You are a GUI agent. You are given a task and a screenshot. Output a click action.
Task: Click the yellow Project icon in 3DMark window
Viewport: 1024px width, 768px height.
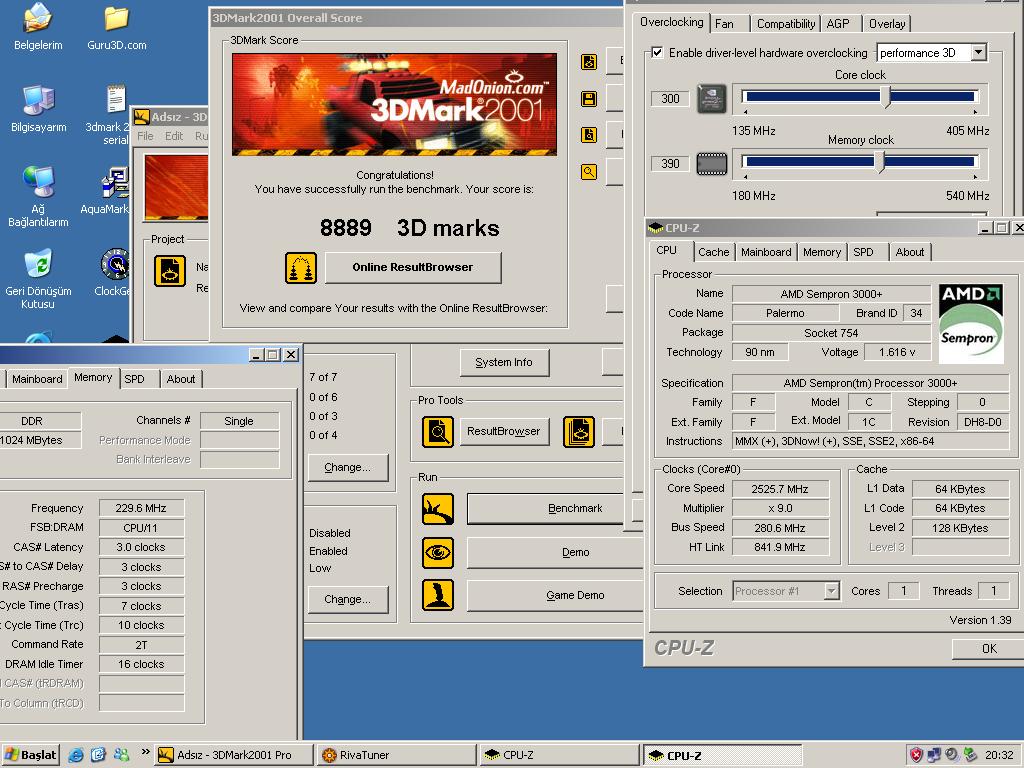(170, 271)
